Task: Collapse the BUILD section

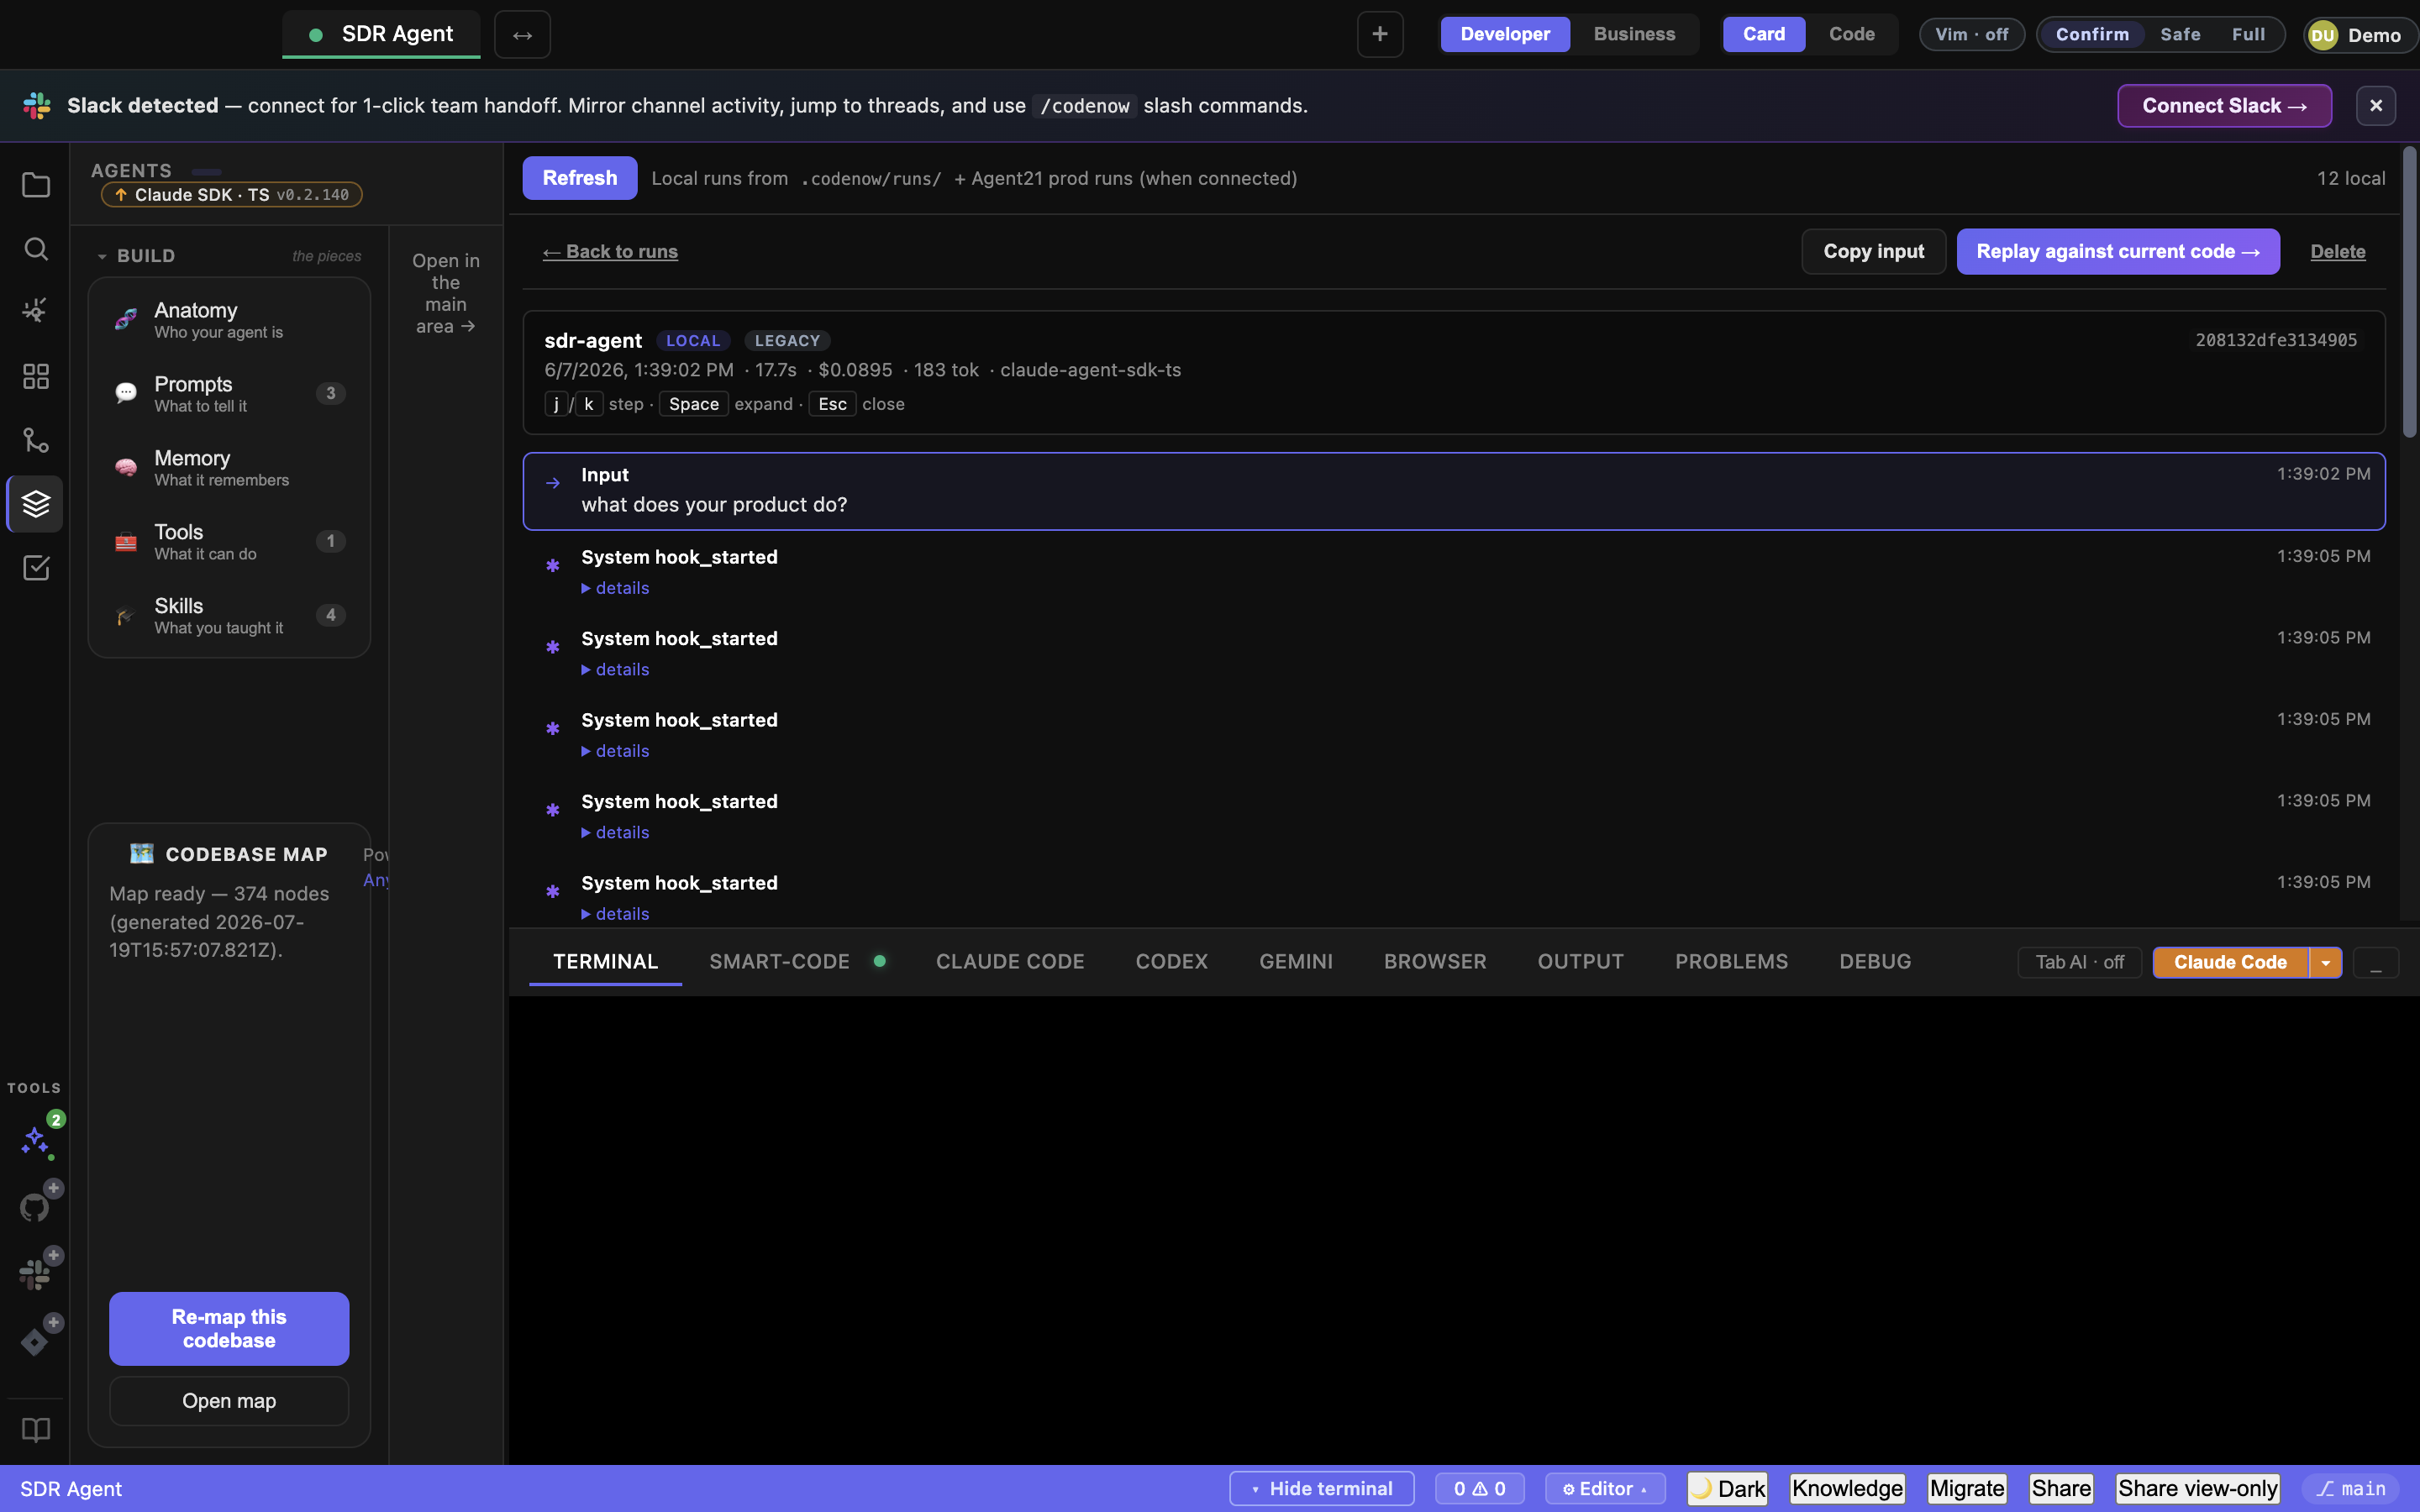Action: tap(136, 256)
